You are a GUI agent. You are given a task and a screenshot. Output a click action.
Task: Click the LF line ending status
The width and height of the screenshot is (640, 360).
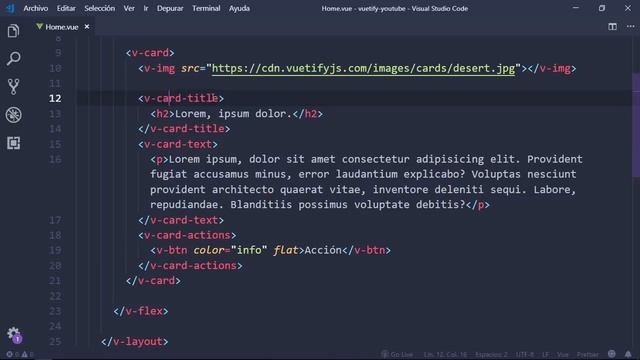click(x=545, y=354)
